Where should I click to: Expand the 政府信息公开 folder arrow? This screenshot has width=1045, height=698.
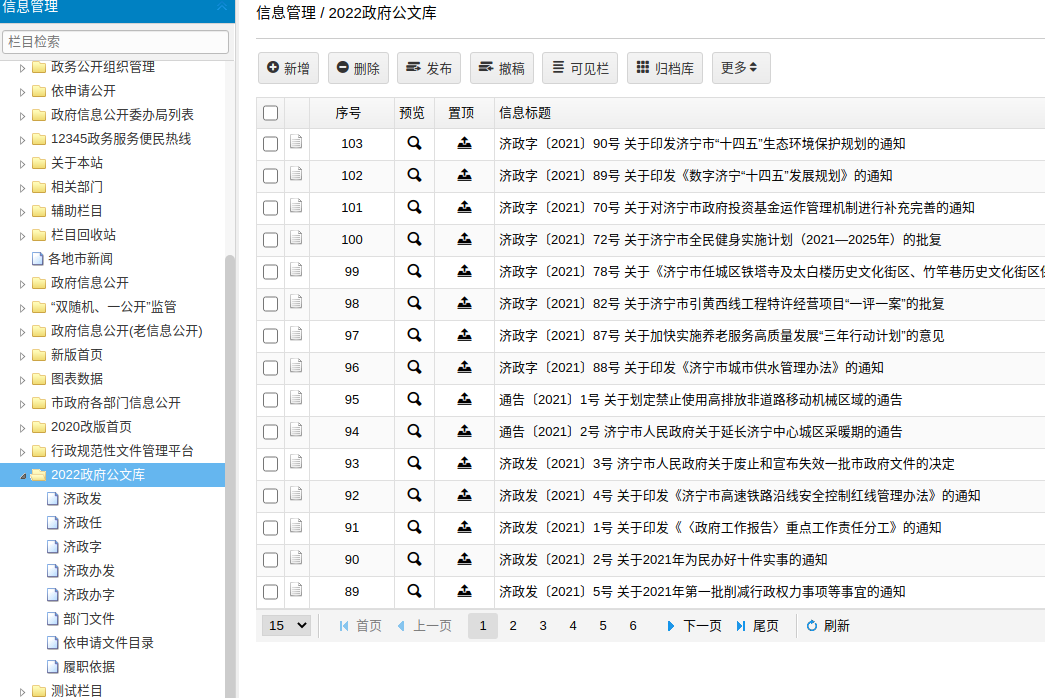coord(22,284)
